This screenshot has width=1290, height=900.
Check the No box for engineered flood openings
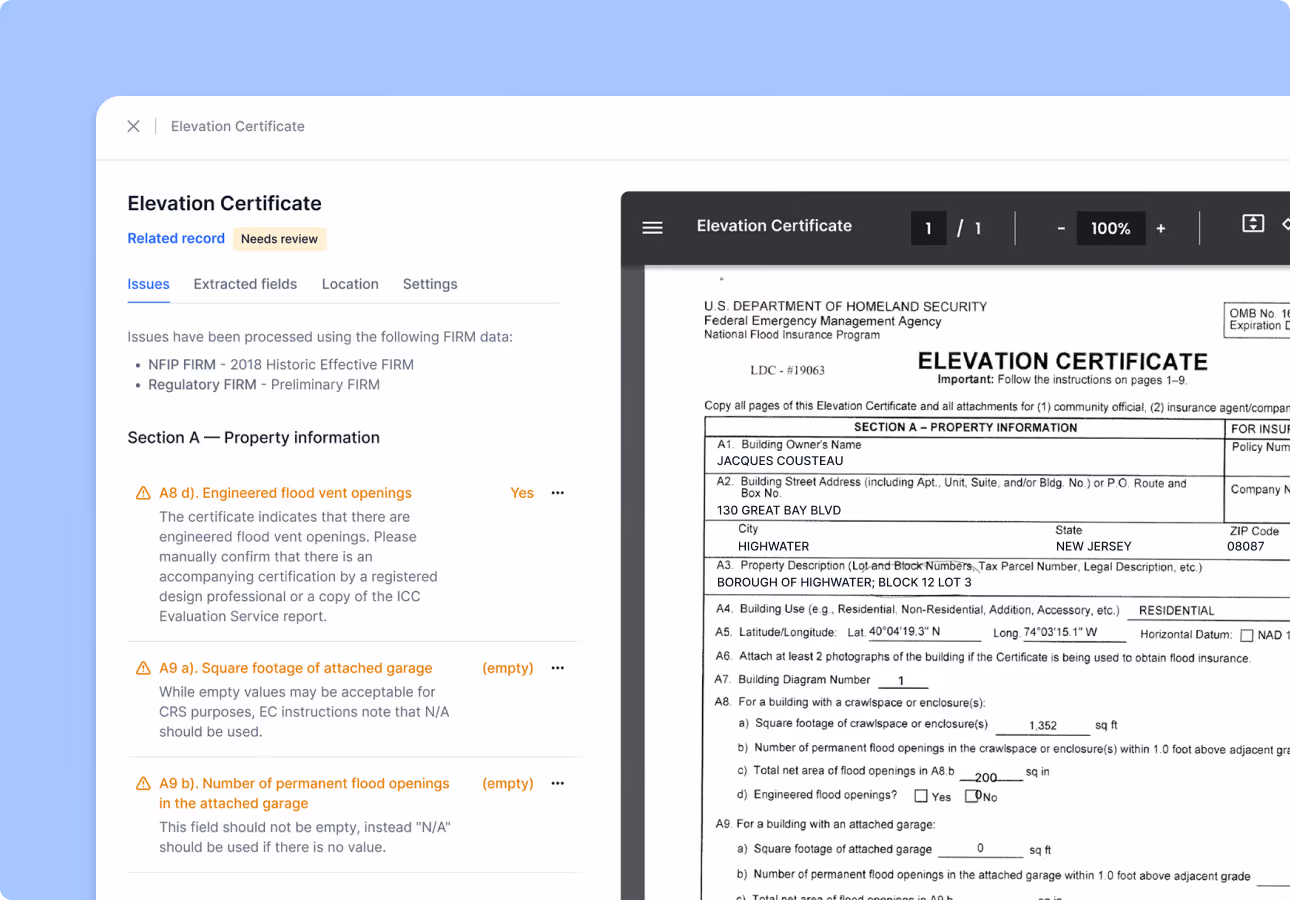pos(971,797)
